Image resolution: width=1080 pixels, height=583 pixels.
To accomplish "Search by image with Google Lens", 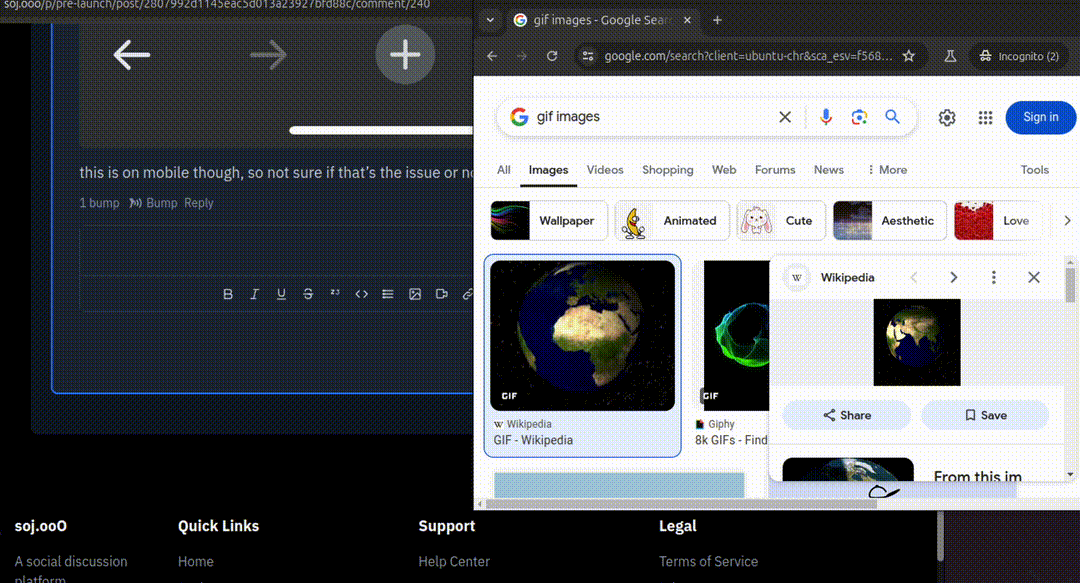I will [859, 116].
